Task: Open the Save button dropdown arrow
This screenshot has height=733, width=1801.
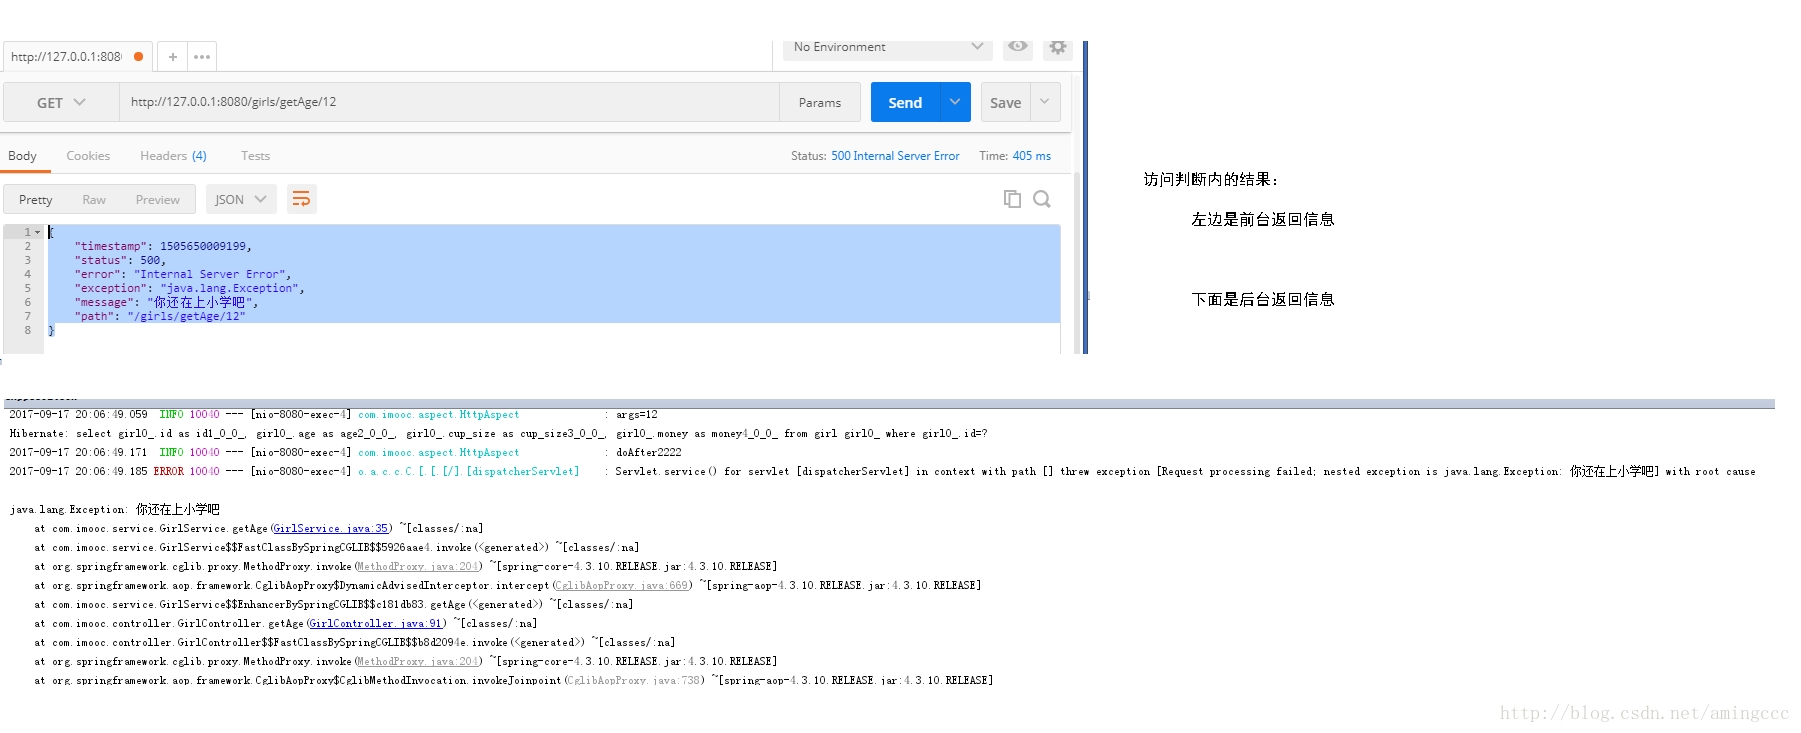Action: [1045, 102]
